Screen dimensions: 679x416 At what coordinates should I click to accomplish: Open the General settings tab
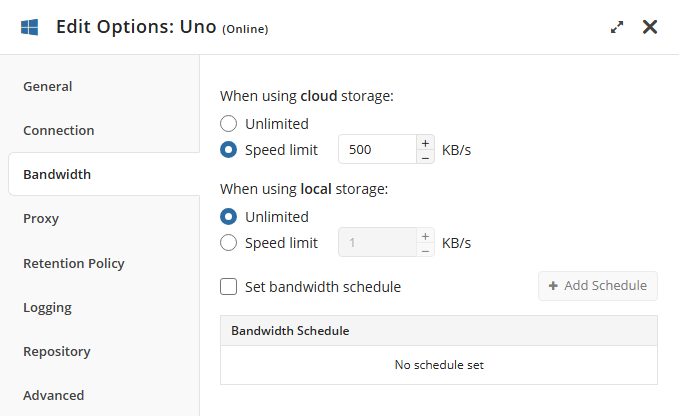[x=48, y=86]
